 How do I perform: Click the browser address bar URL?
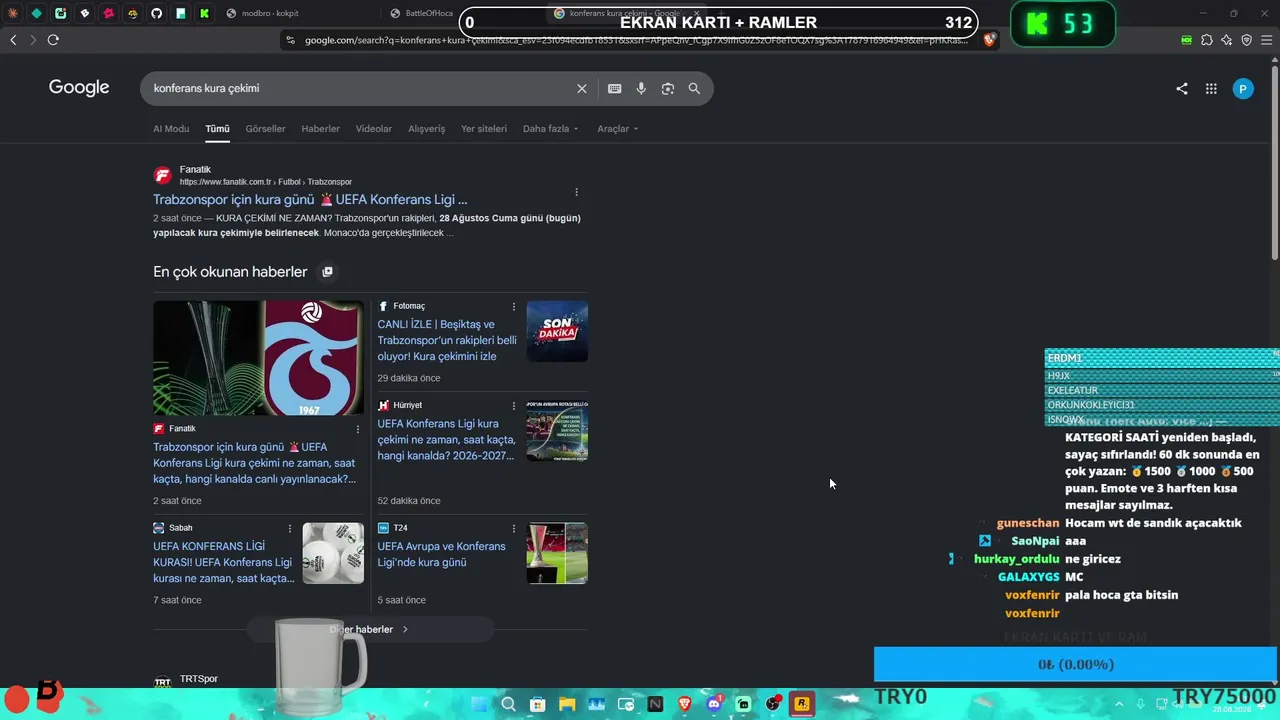click(636, 40)
